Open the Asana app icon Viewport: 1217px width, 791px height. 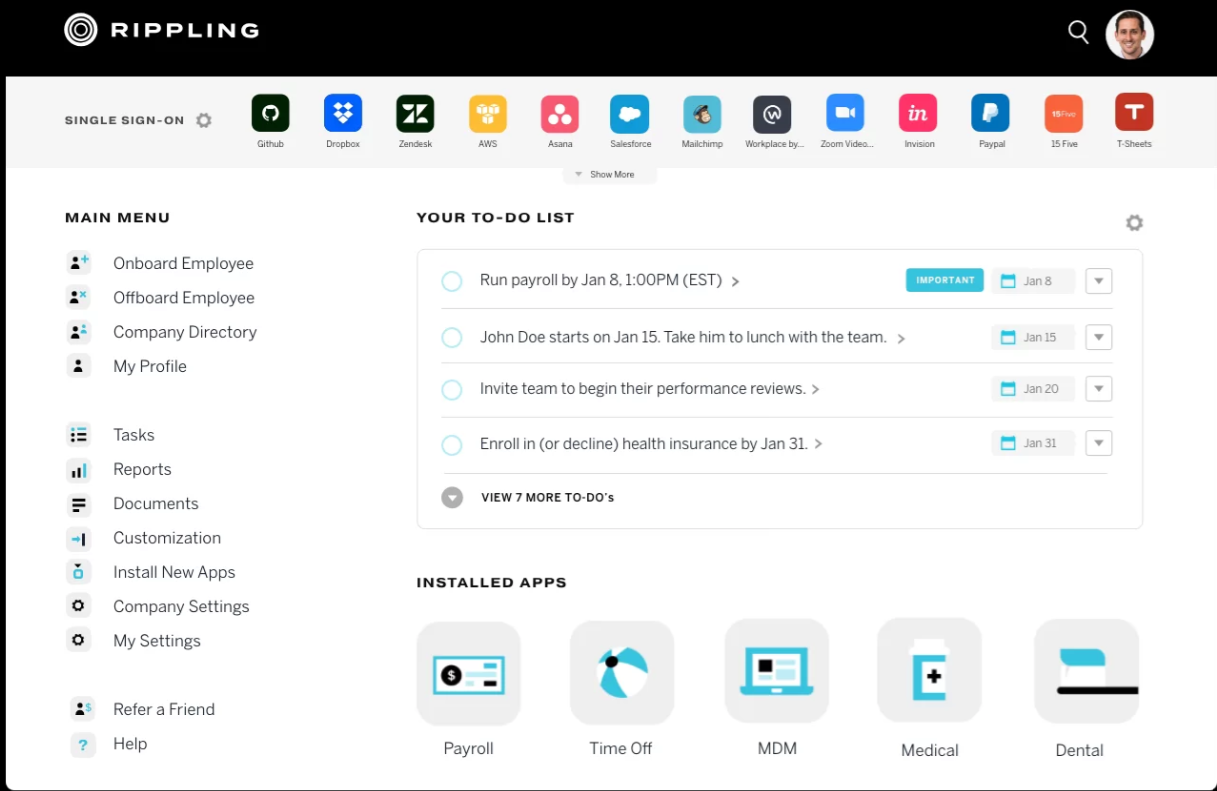pyautogui.click(x=560, y=114)
